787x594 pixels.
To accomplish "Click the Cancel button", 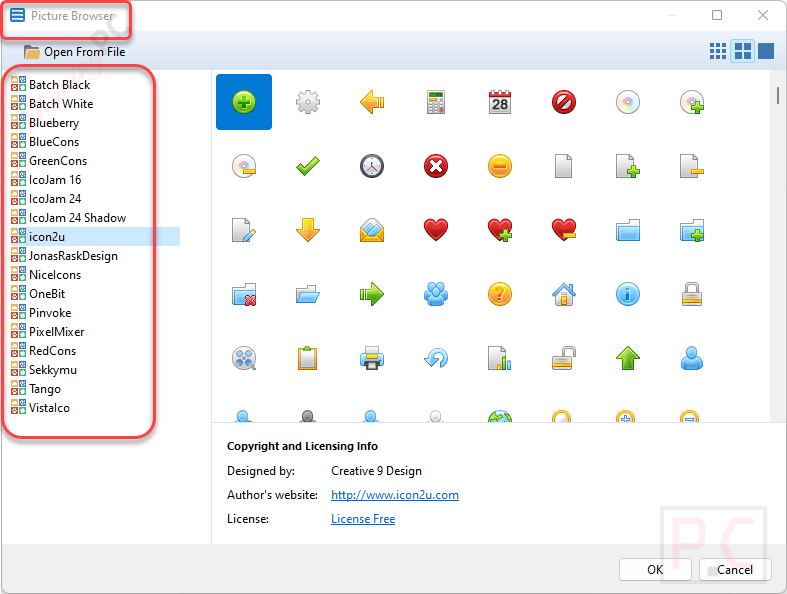I will click(735, 570).
